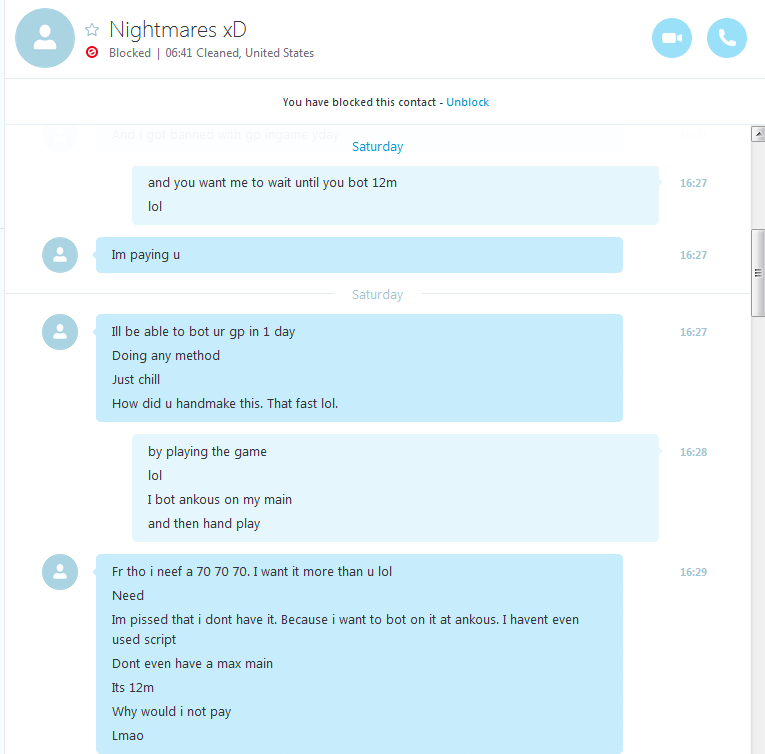Select the "Im paying u" message bubble
The width and height of the screenshot is (765, 754).
coord(359,255)
